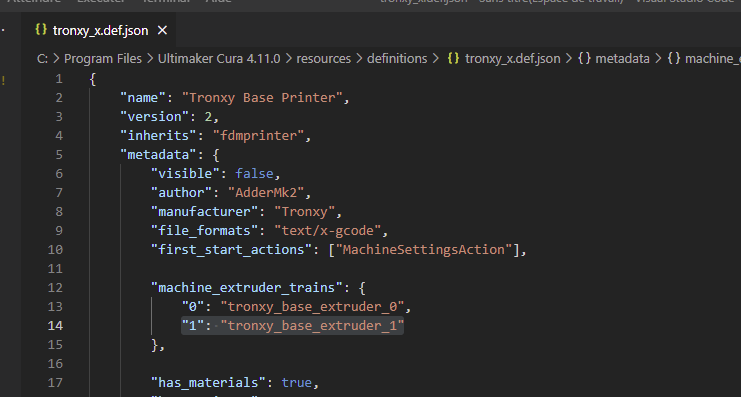Click the "metadata" key on line 5
Screen dimensions: 741x397
(158, 155)
